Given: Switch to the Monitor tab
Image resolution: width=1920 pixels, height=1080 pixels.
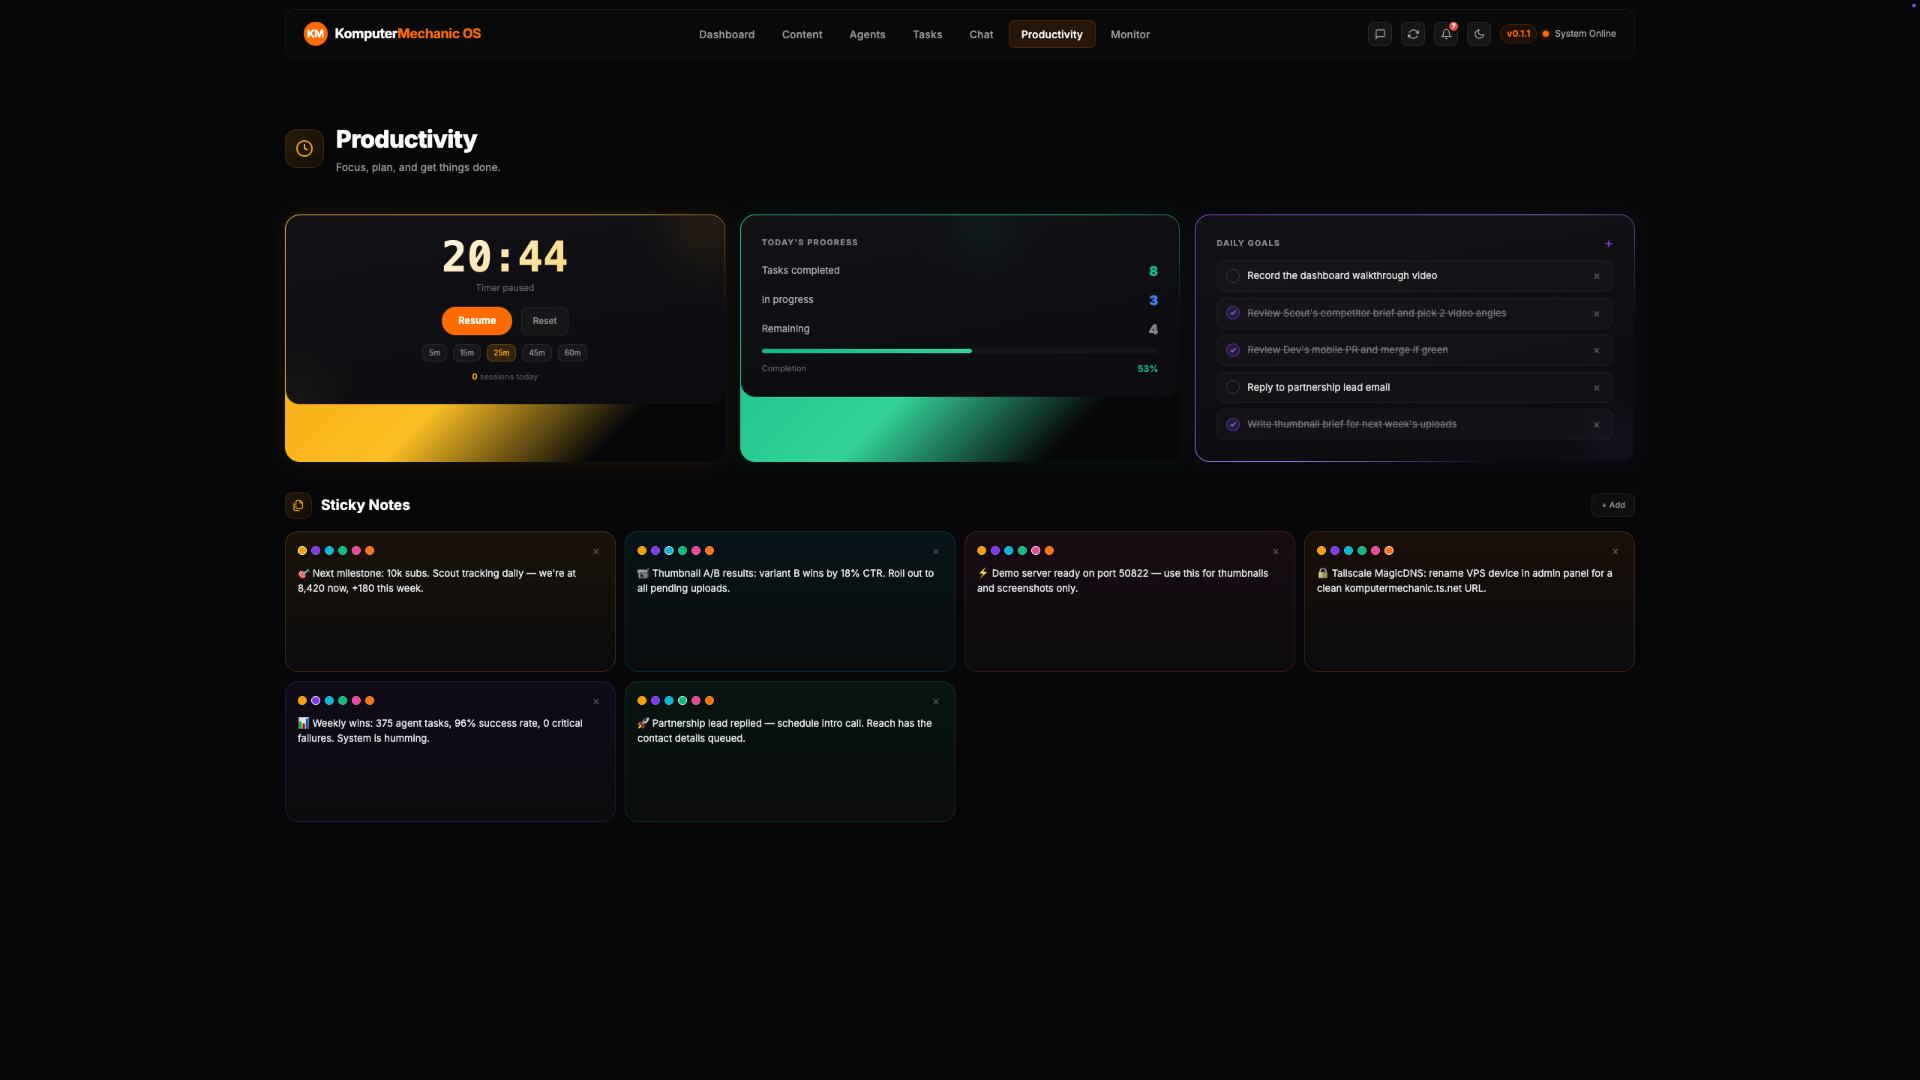Looking at the screenshot, I should [x=1130, y=34].
